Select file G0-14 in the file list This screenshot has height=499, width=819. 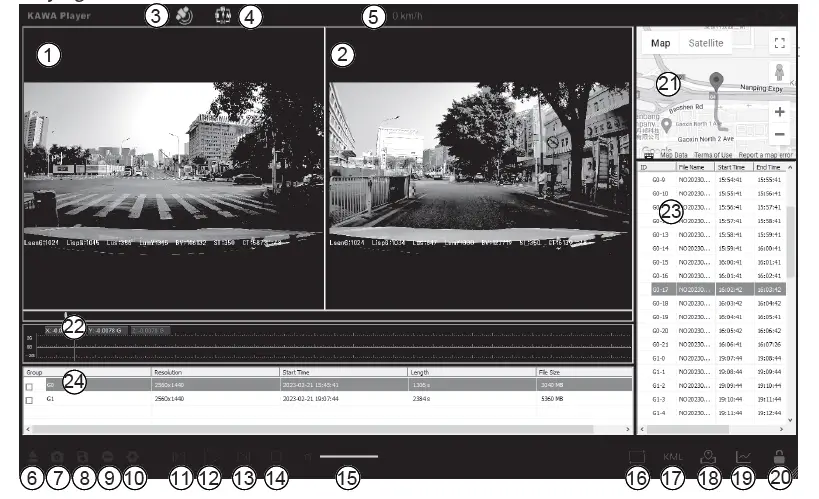click(x=717, y=248)
